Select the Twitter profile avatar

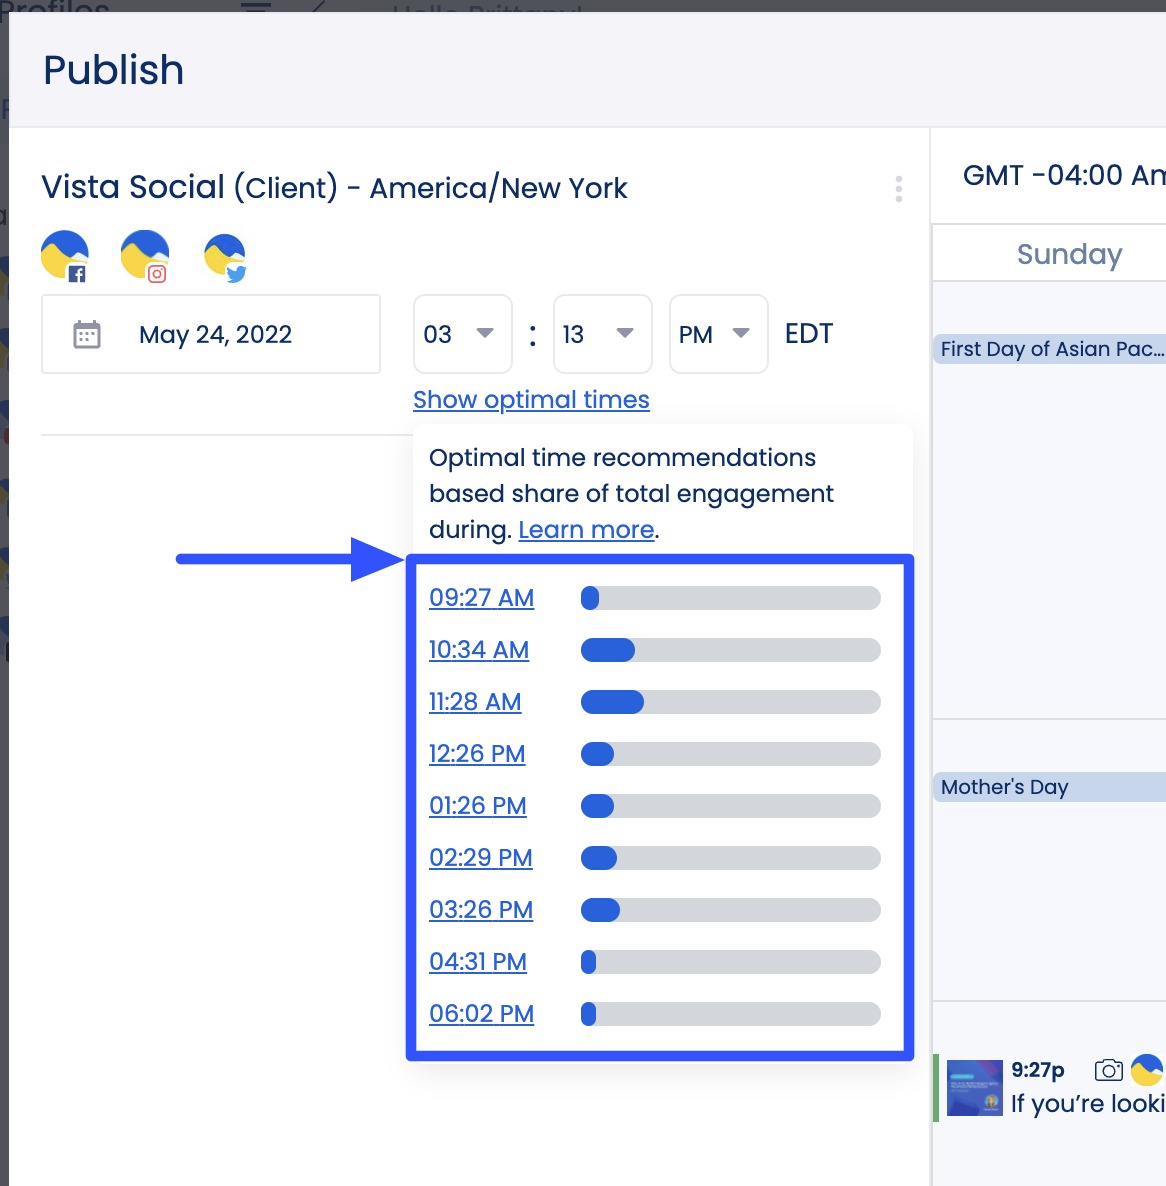pyautogui.click(x=224, y=254)
